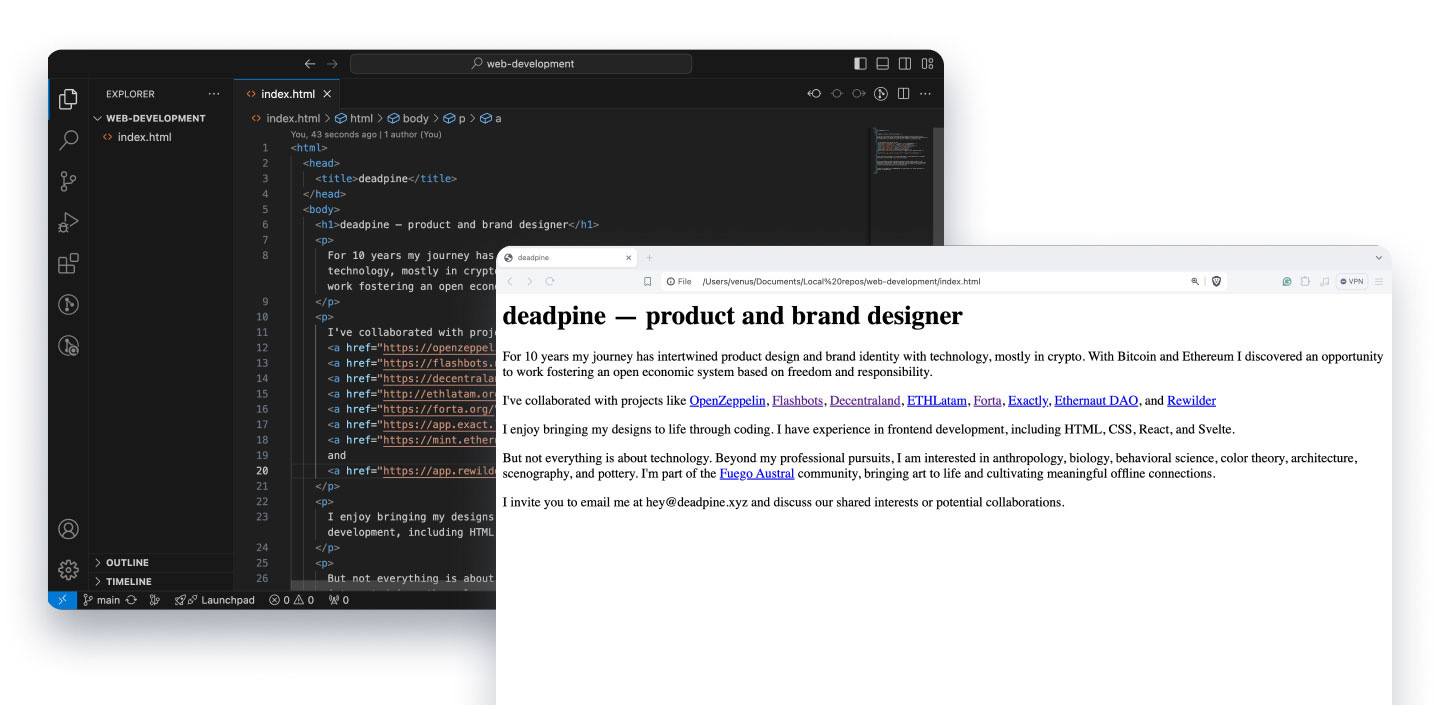
Task: Click the main branch in status bar
Action: [109, 600]
